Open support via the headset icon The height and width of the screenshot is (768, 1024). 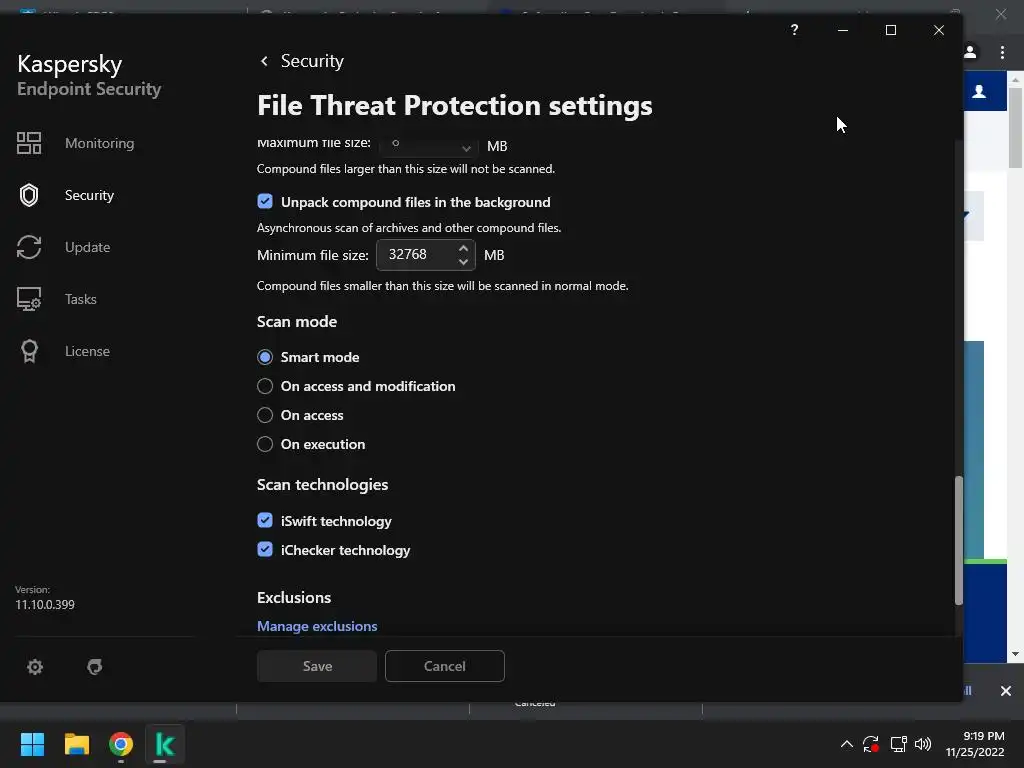(x=95, y=667)
